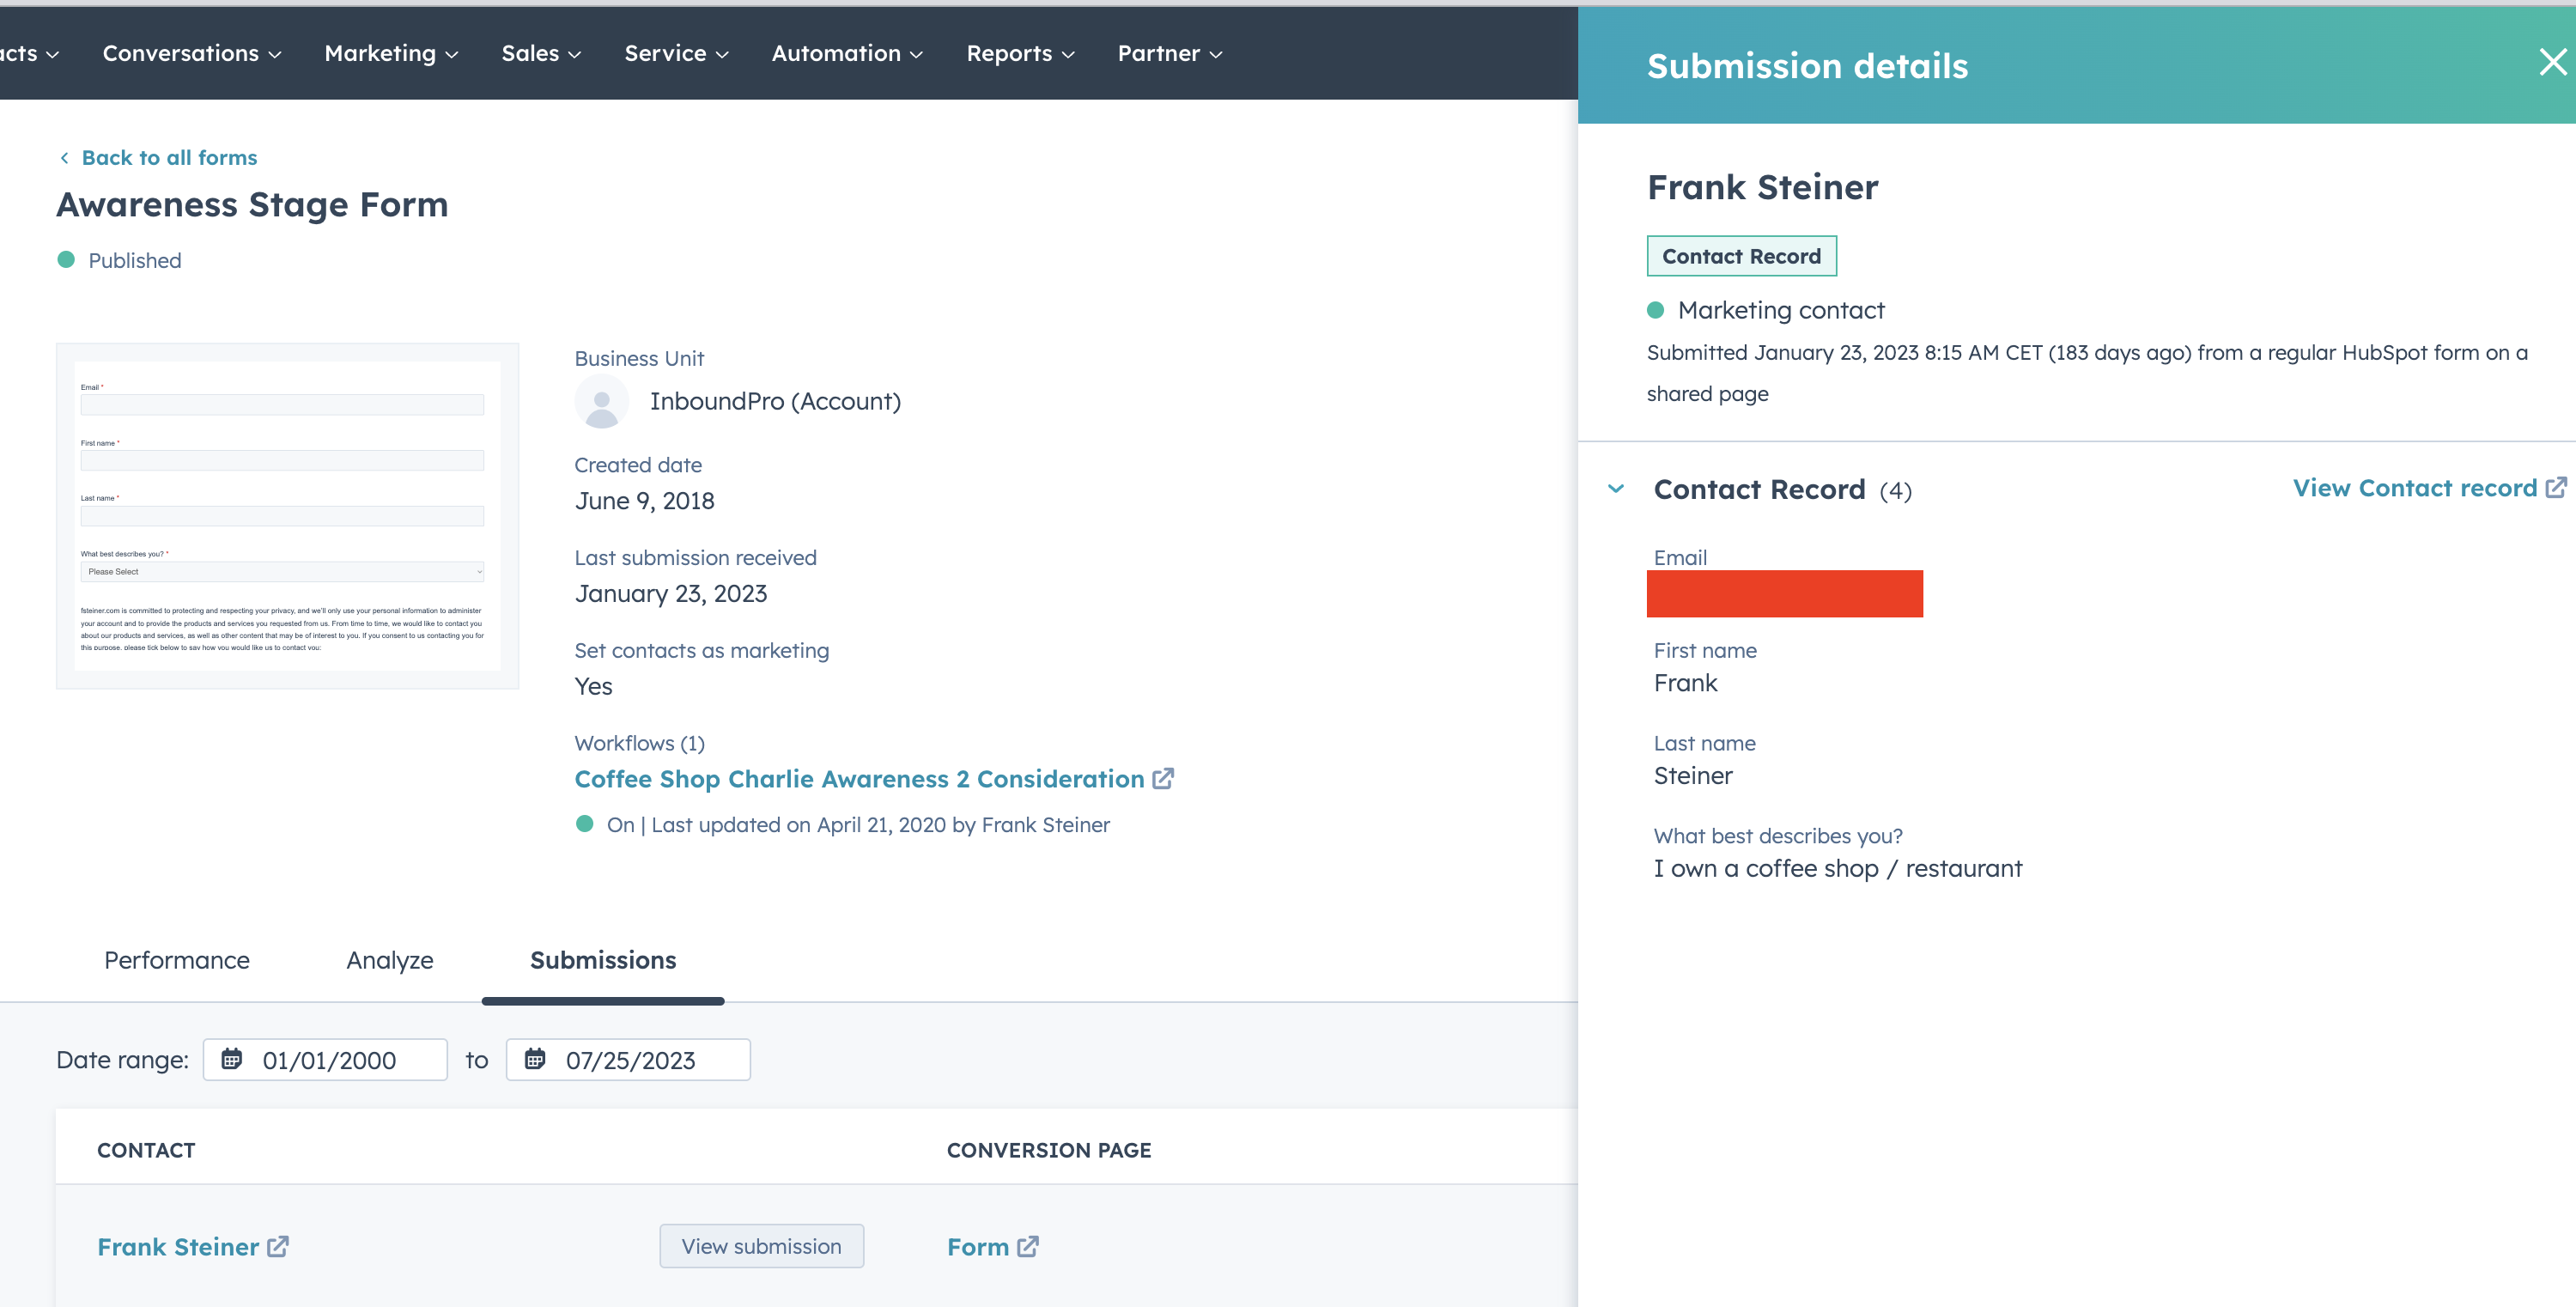The image size is (2576, 1307).
Task: Click the Business Unit avatar icon
Action: [601, 401]
